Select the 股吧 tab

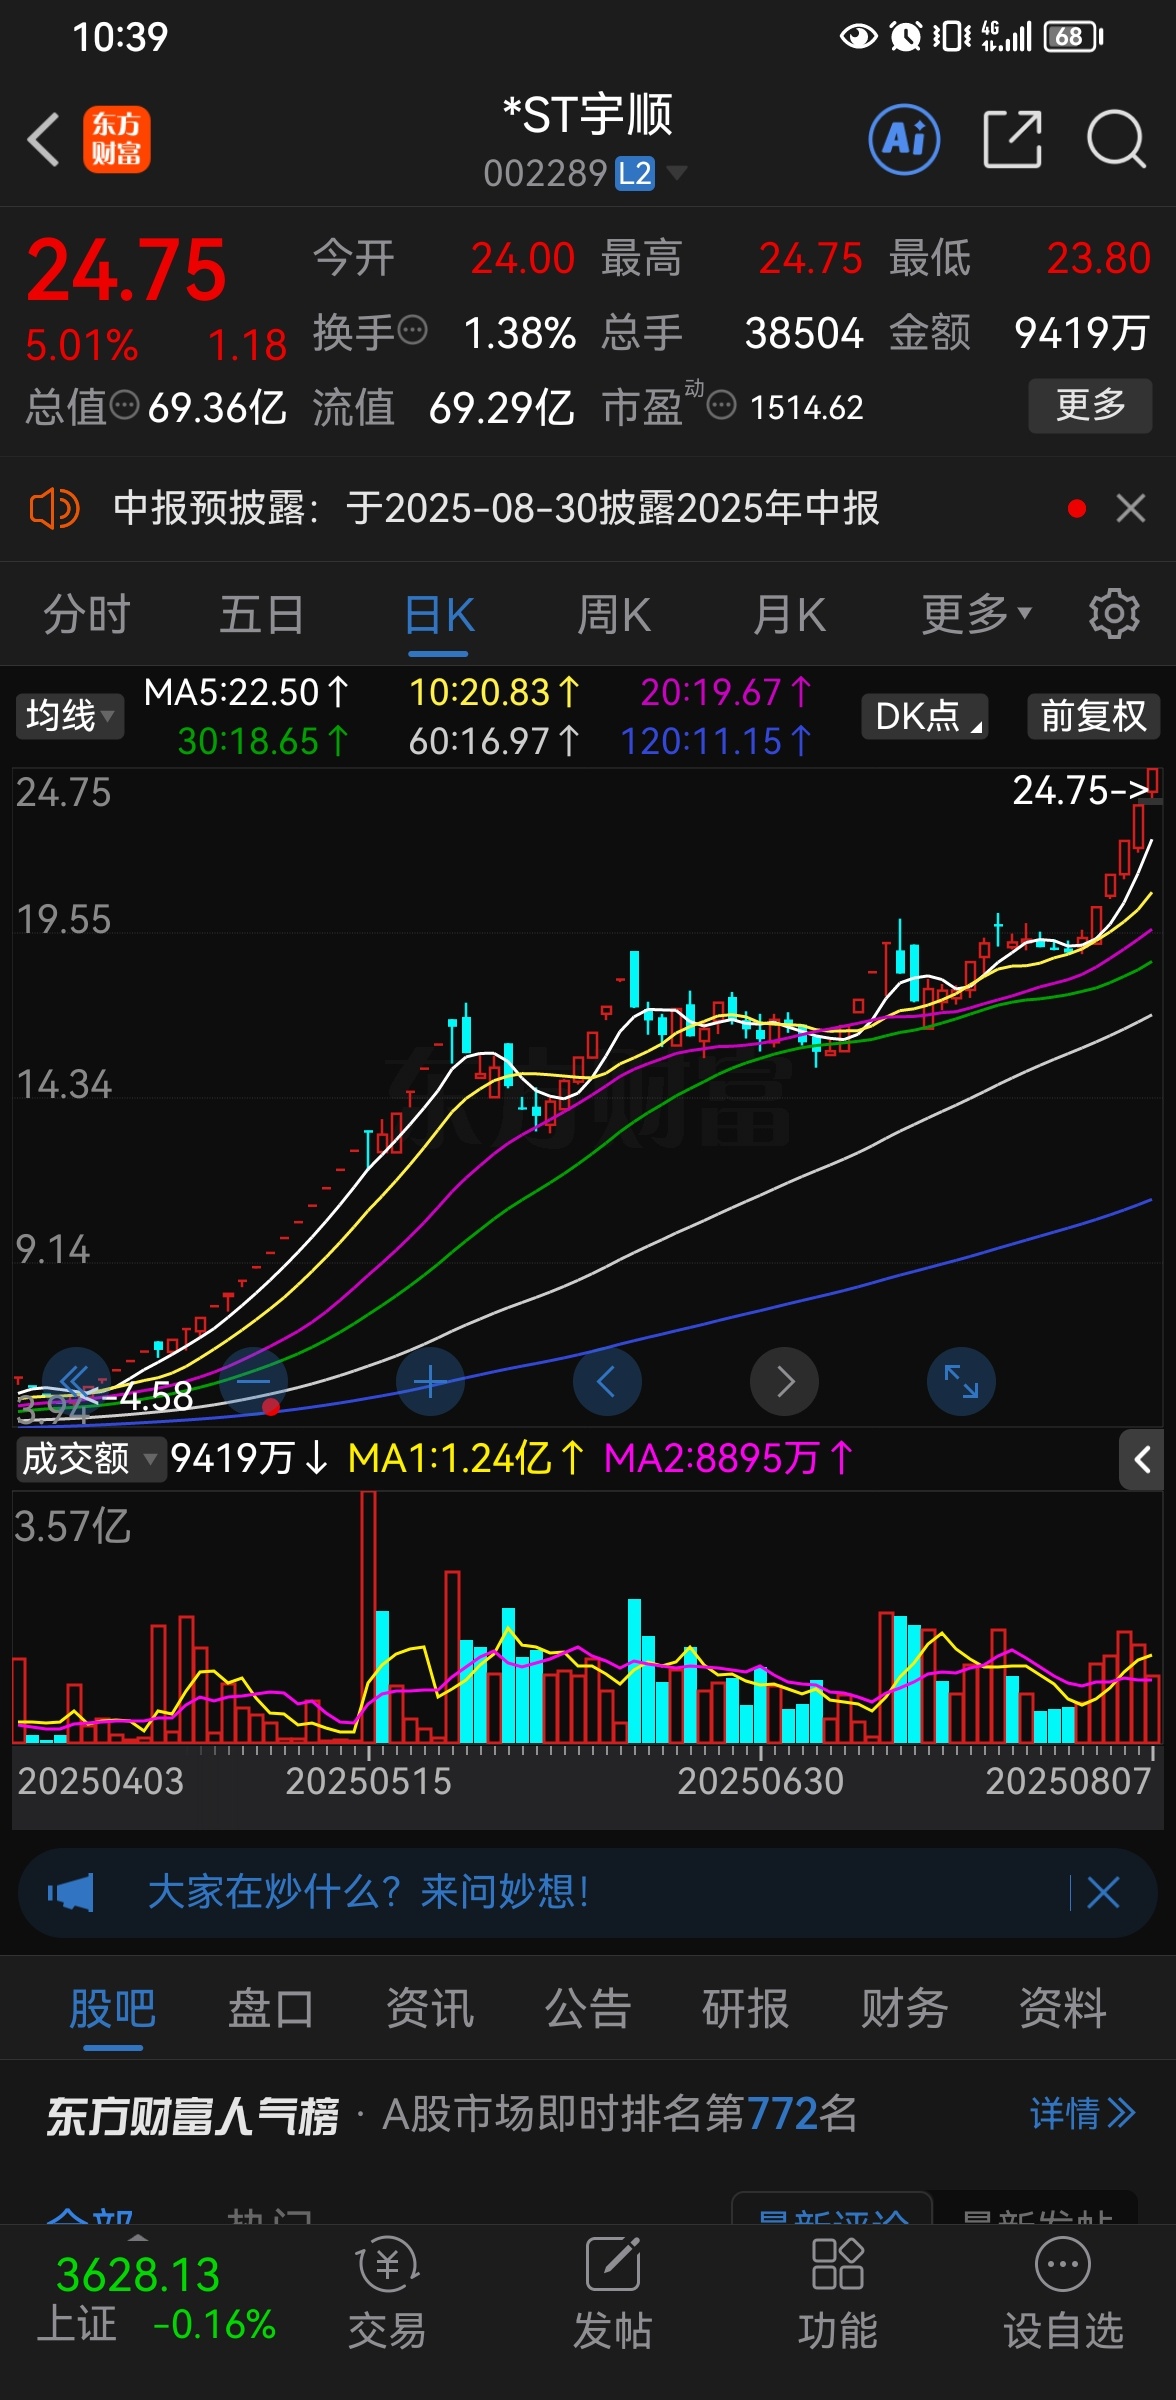coord(112,2008)
